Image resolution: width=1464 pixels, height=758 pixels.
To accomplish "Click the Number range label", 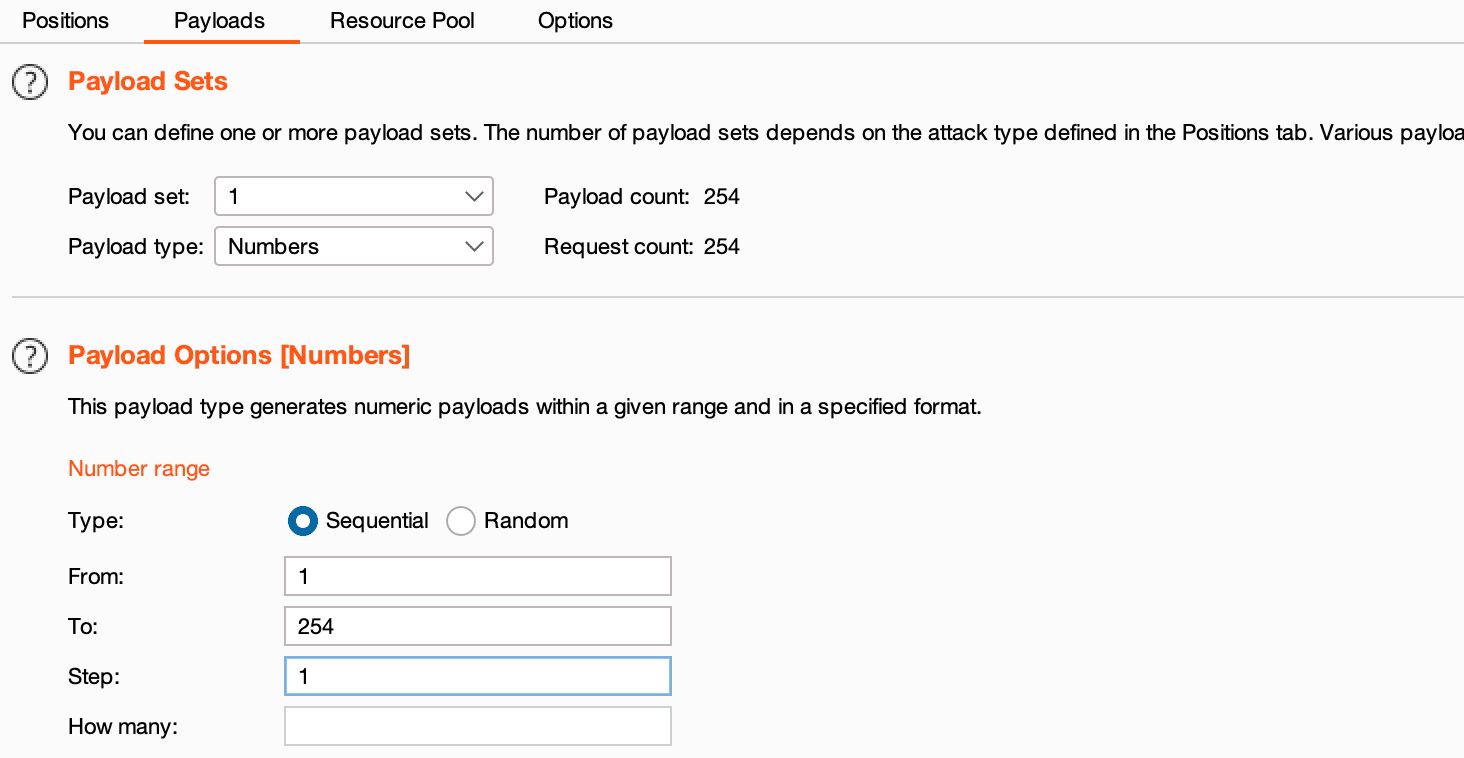I will tap(139, 469).
